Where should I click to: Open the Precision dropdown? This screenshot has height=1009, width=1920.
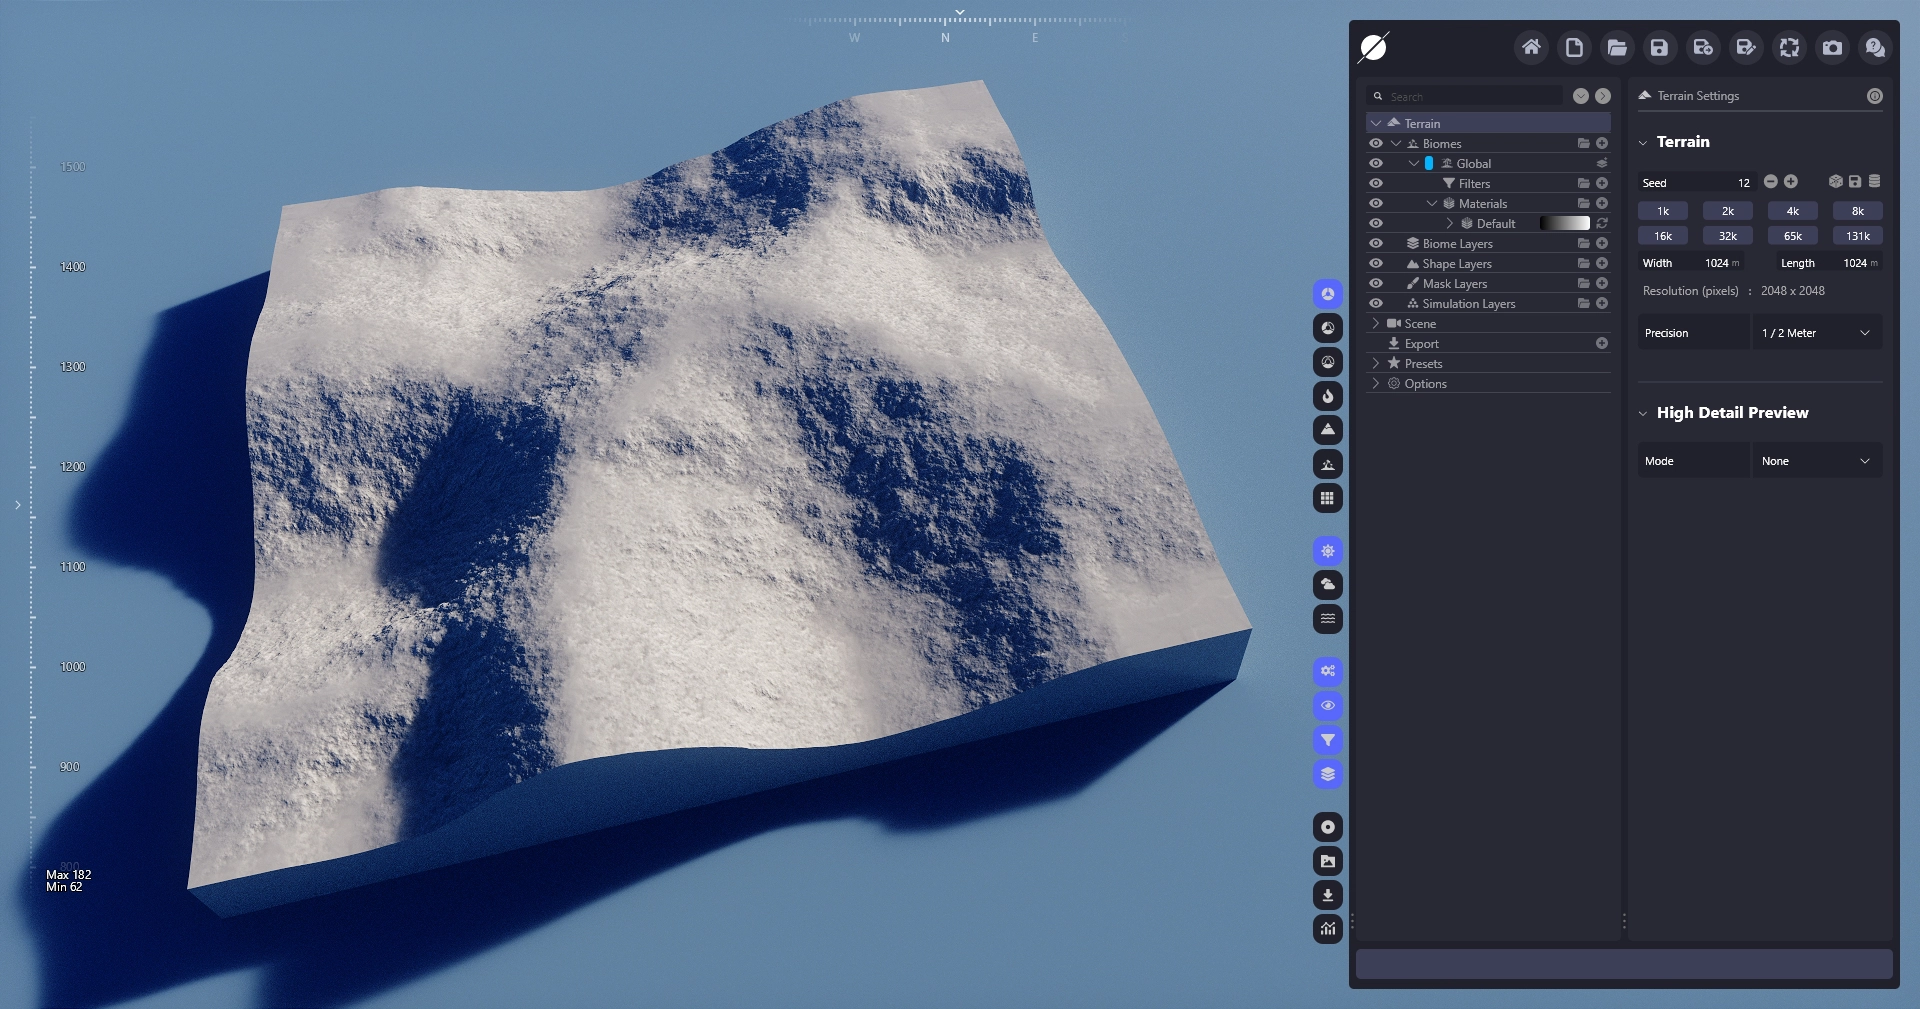click(1815, 333)
